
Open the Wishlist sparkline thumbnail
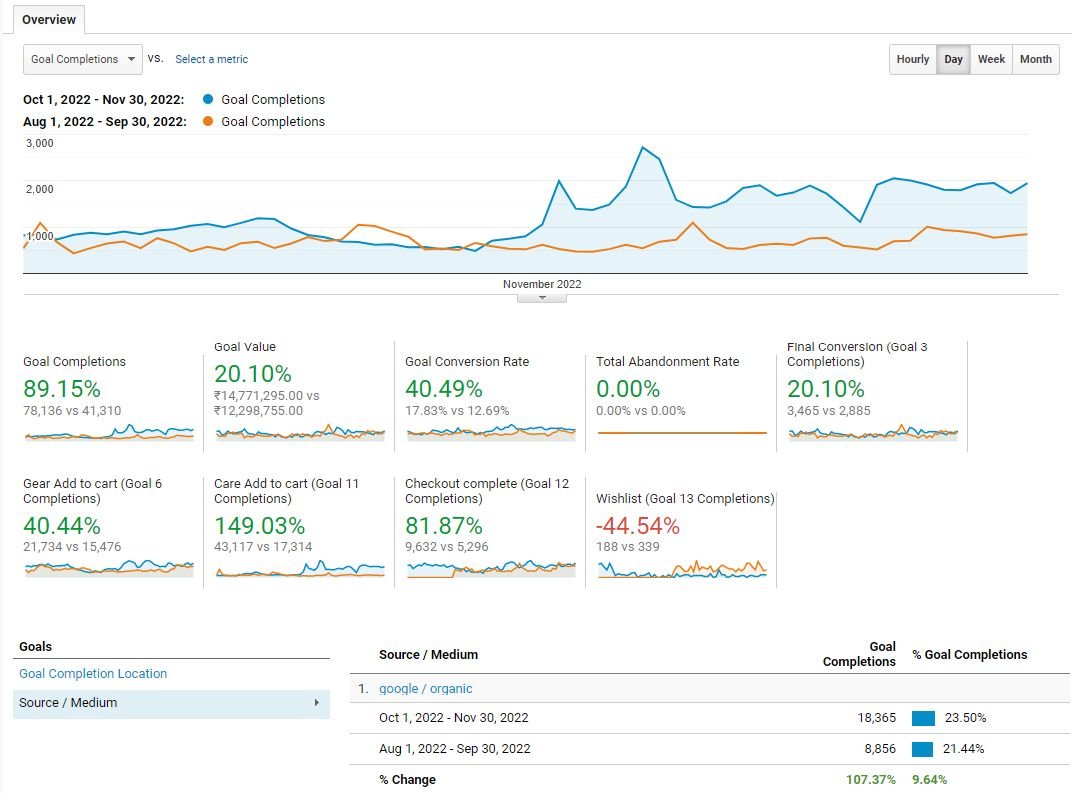coord(682,569)
